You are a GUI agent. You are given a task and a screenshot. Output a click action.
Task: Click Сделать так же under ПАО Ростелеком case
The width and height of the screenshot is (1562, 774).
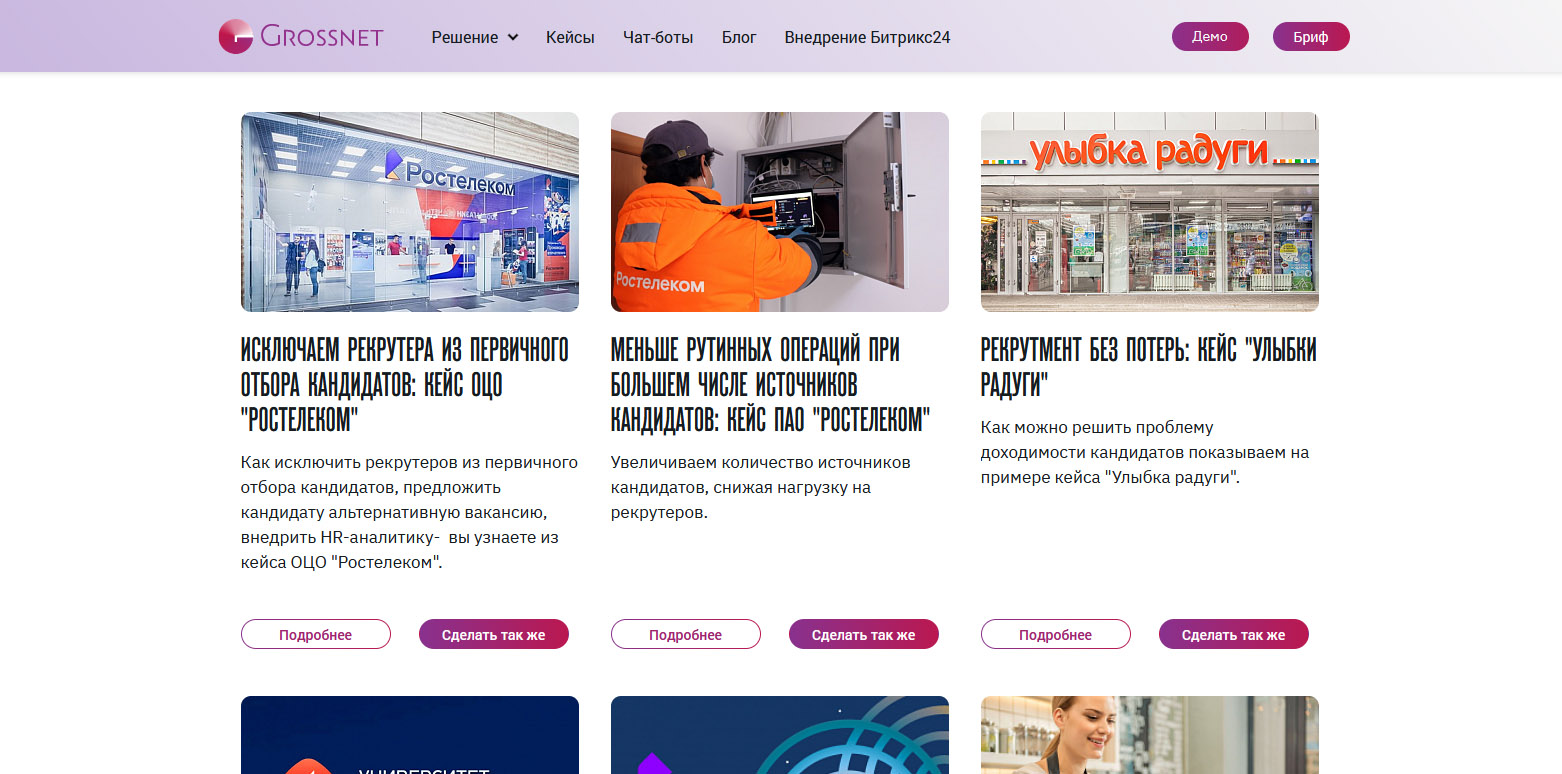point(864,634)
